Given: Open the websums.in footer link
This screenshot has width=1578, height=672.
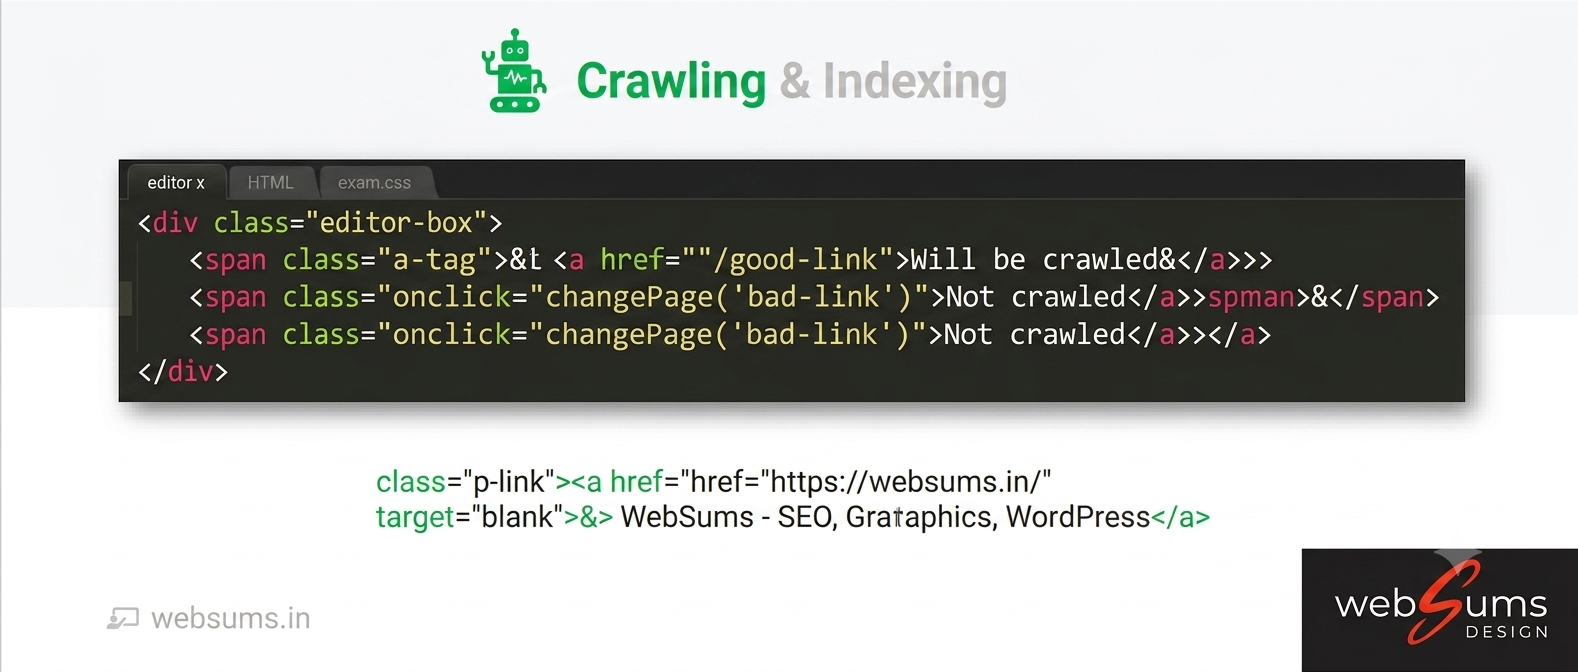Looking at the screenshot, I should [x=231, y=619].
